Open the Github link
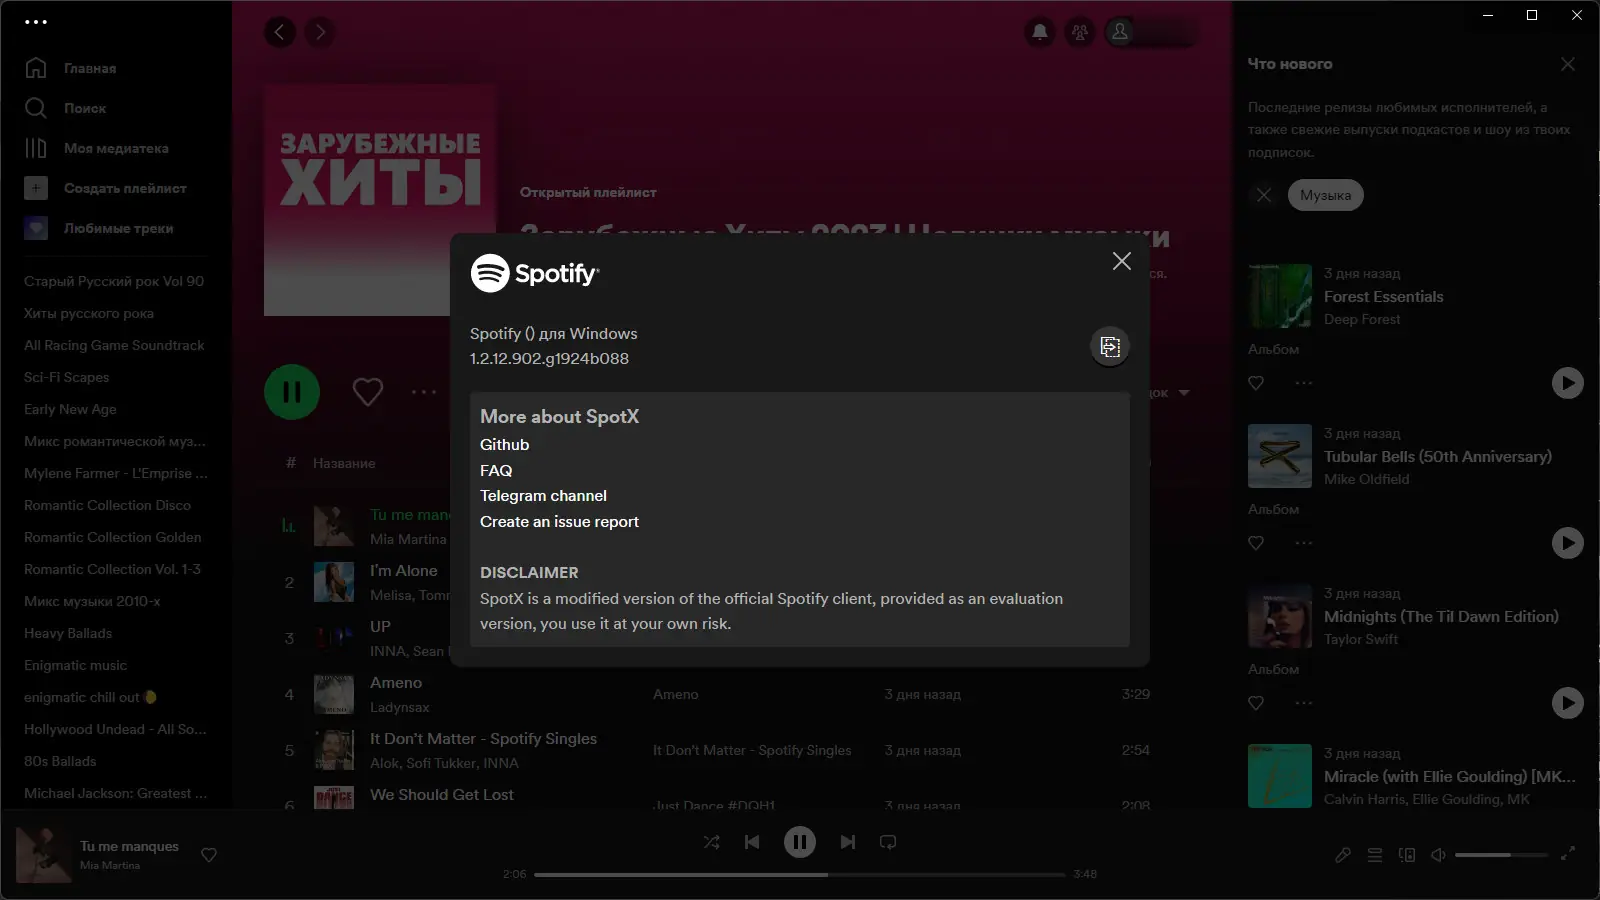 coord(504,445)
